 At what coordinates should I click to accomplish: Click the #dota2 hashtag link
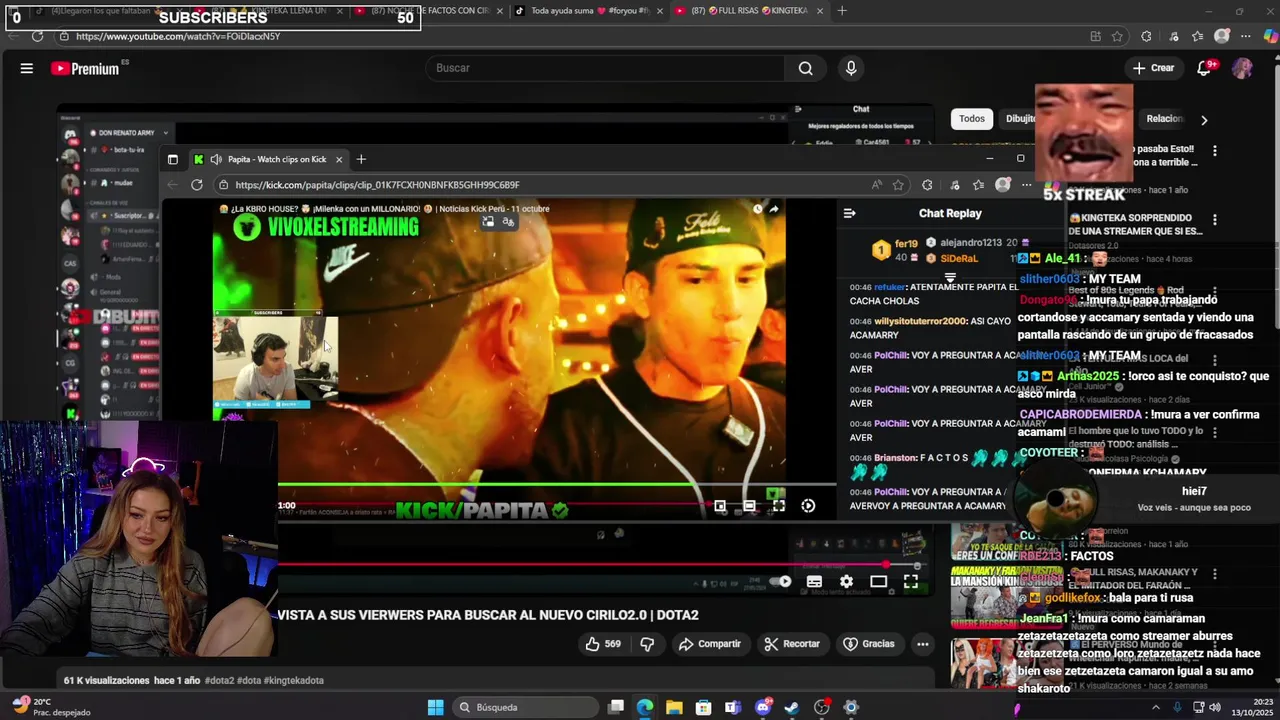[x=219, y=680]
